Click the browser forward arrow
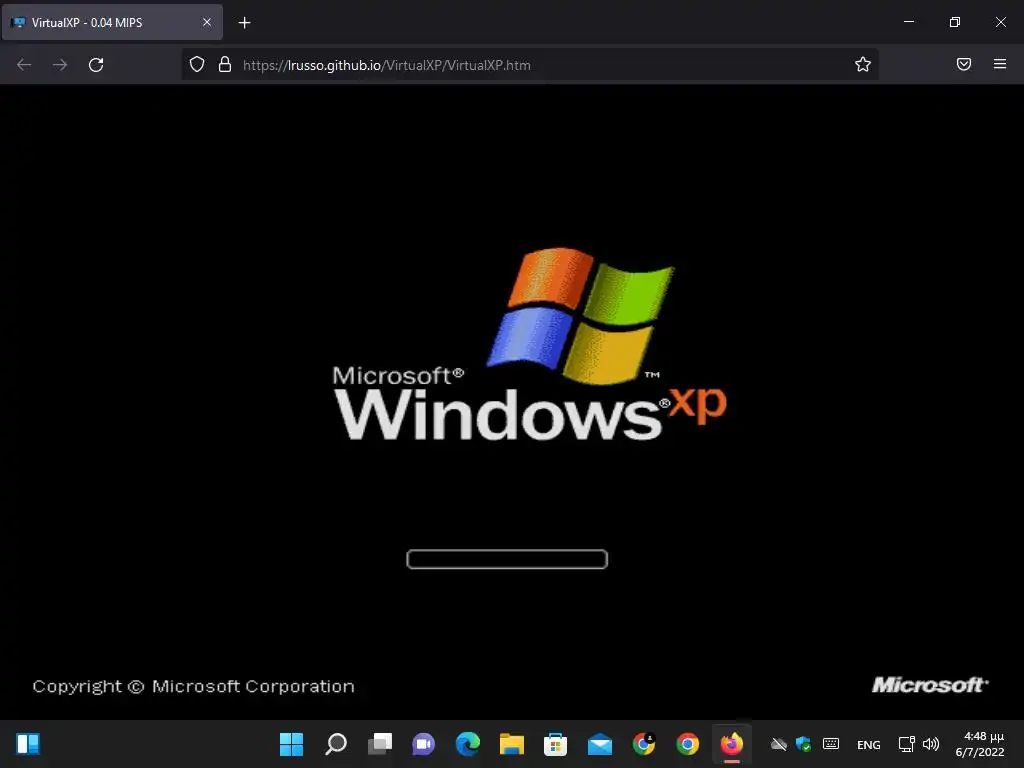Image resolution: width=1024 pixels, height=768 pixels. coord(60,65)
